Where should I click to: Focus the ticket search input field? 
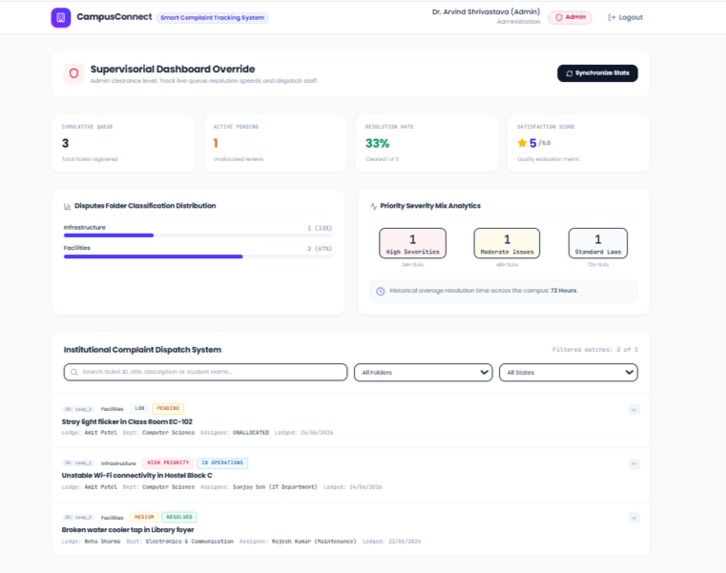pyautogui.click(x=206, y=372)
